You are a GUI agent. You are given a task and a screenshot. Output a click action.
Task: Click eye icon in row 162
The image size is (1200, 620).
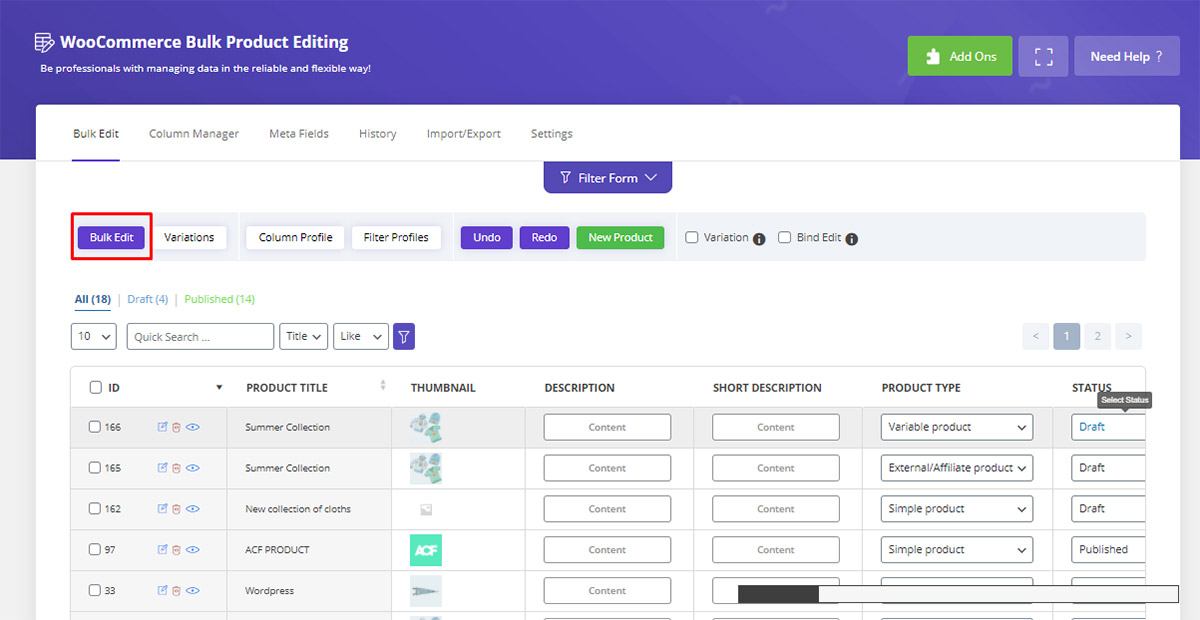(192, 509)
